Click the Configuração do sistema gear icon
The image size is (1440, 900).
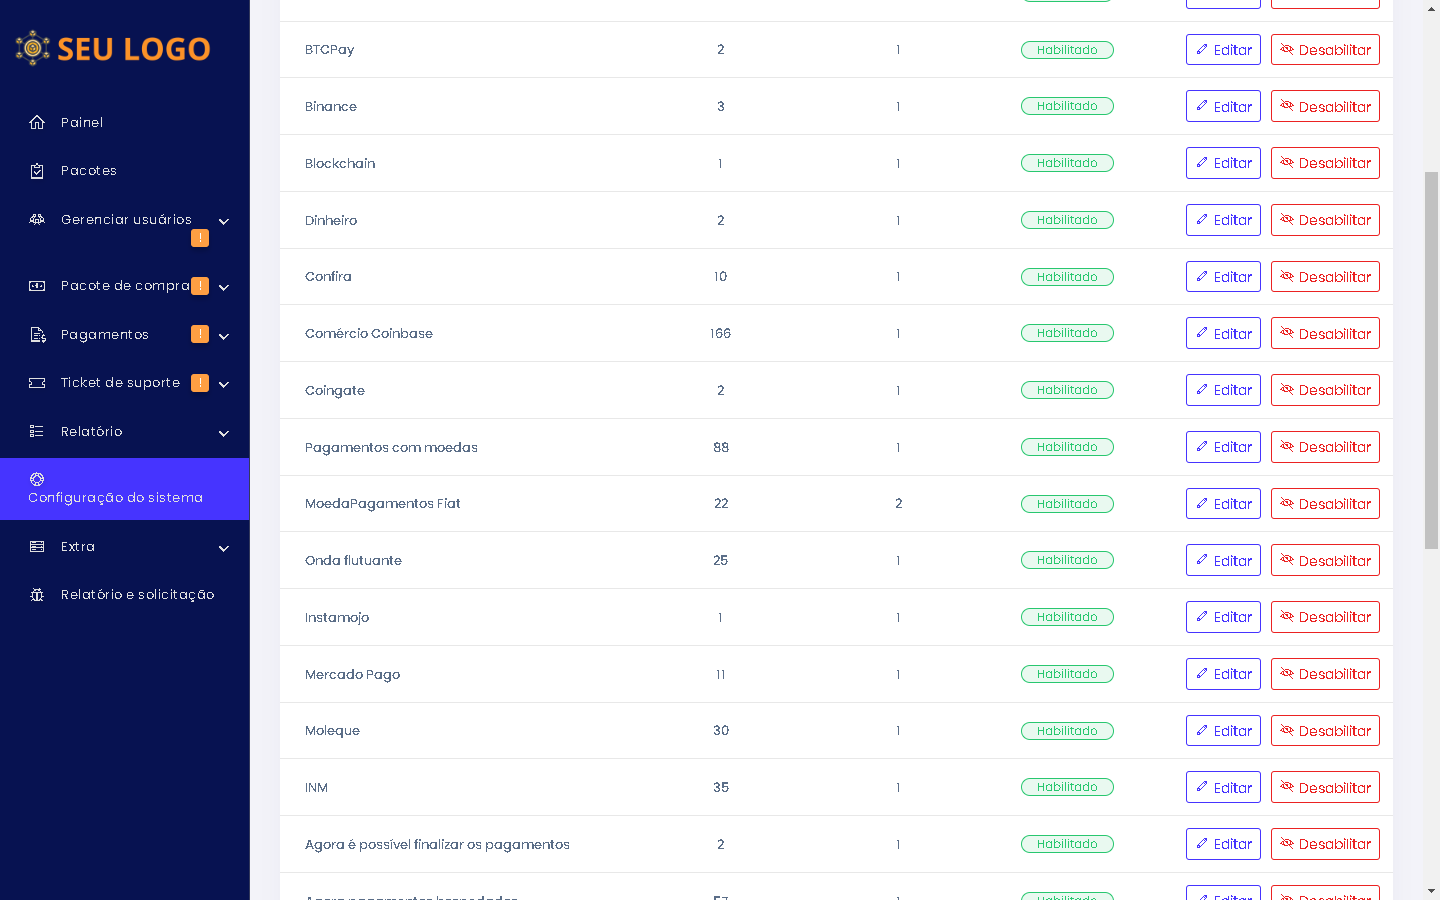coord(37,479)
